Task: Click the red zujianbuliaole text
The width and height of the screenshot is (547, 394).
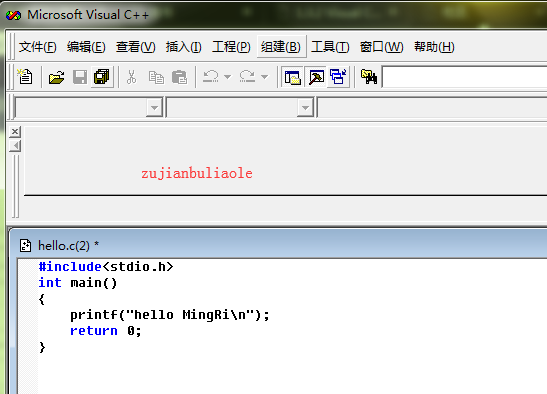Action: 197,173
